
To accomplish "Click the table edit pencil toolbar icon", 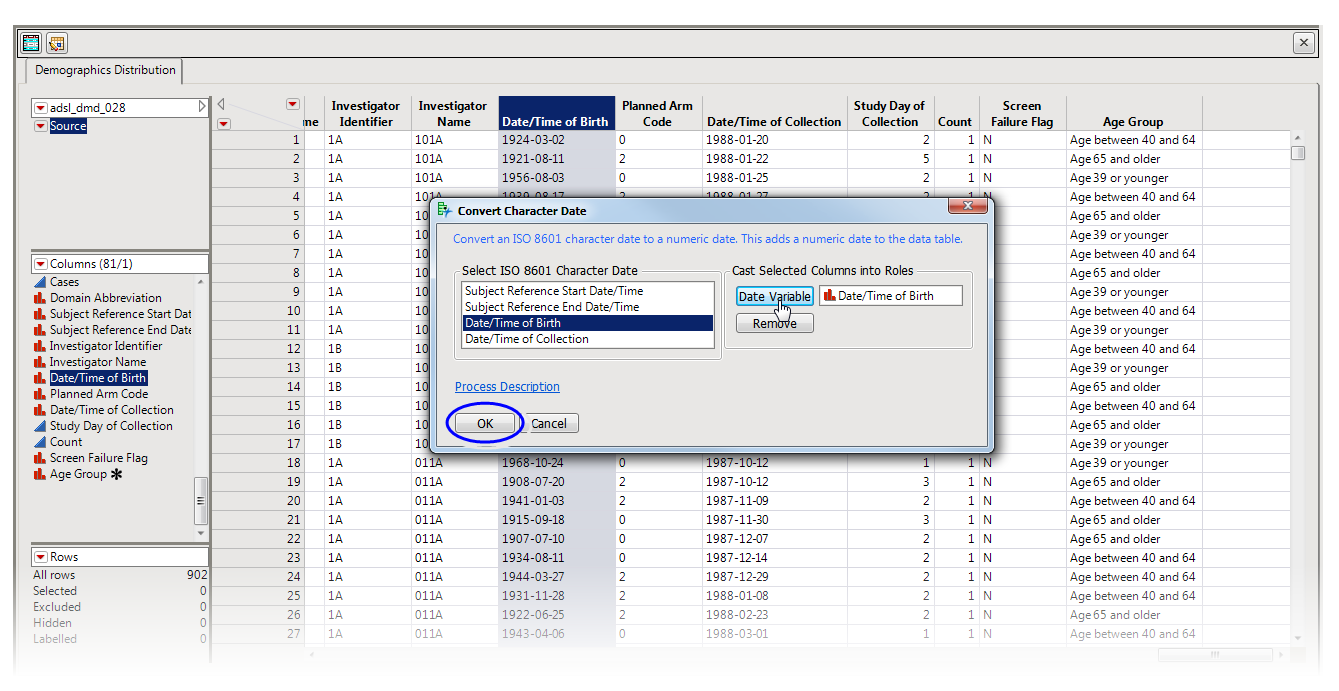I will click(x=56, y=43).
